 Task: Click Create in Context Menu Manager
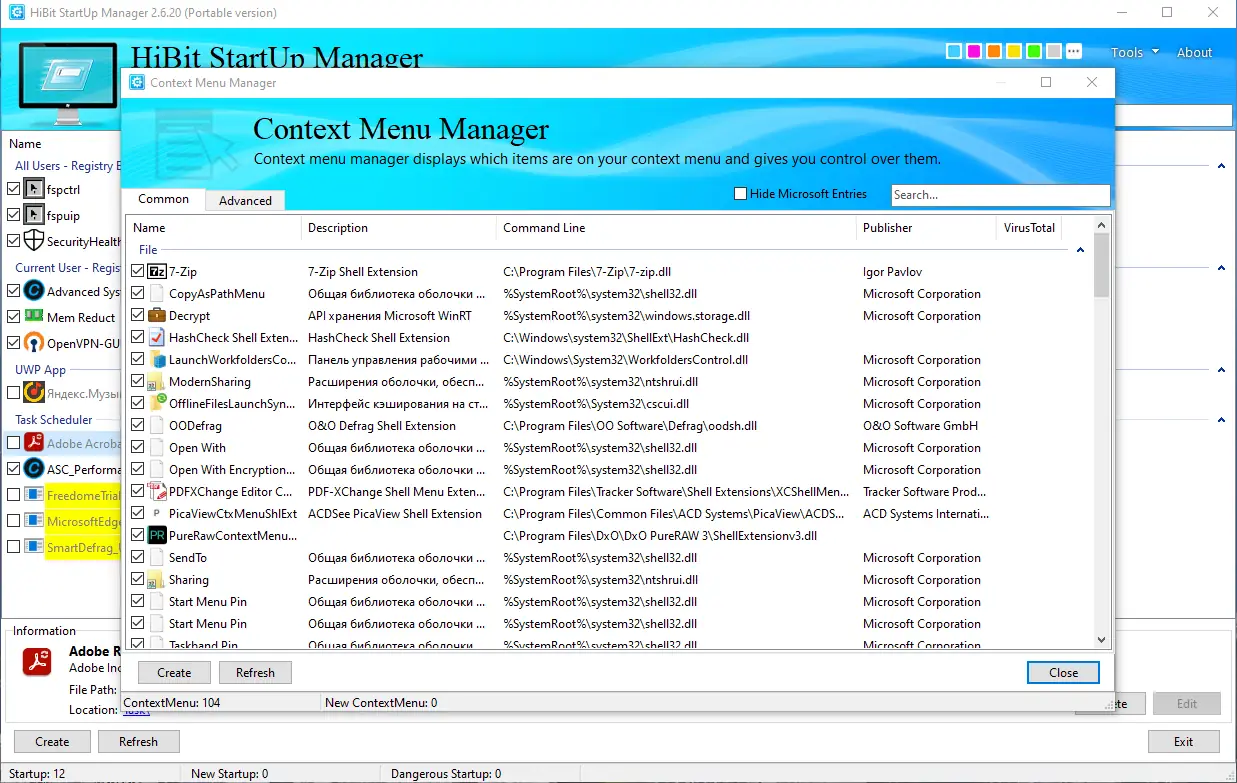tap(174, 673)
